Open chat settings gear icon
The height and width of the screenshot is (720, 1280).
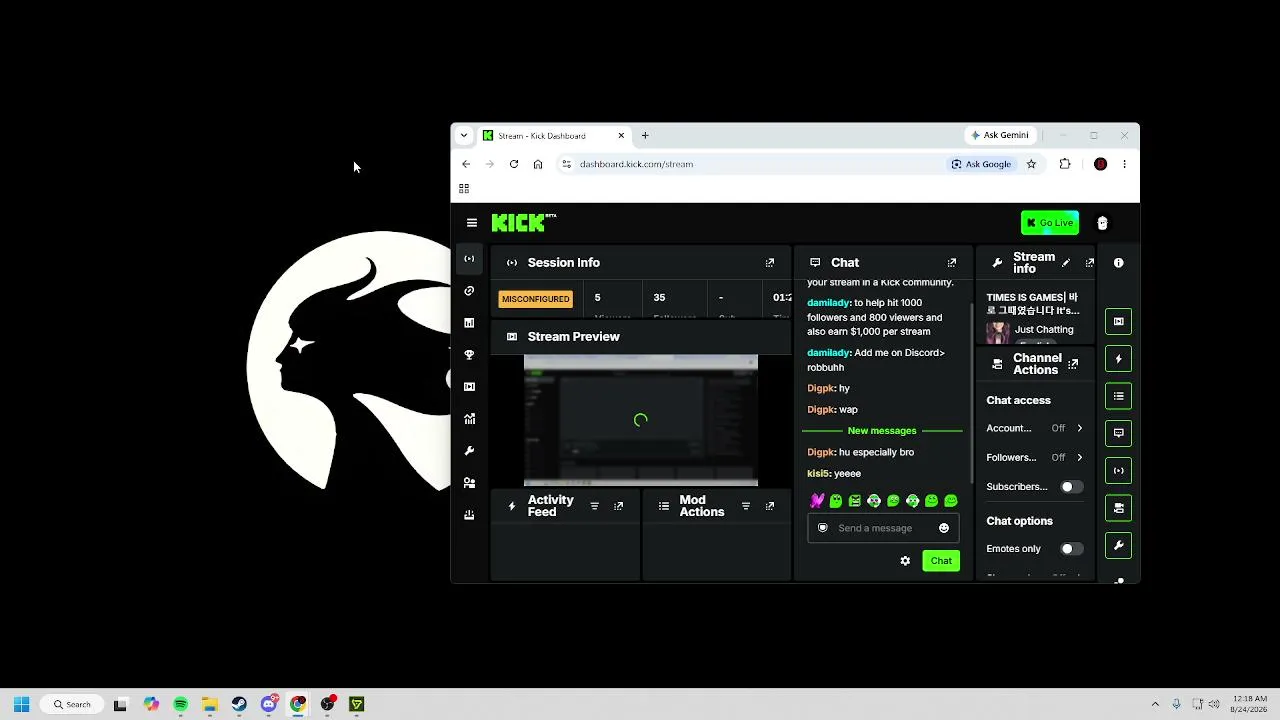coord(905,561)
